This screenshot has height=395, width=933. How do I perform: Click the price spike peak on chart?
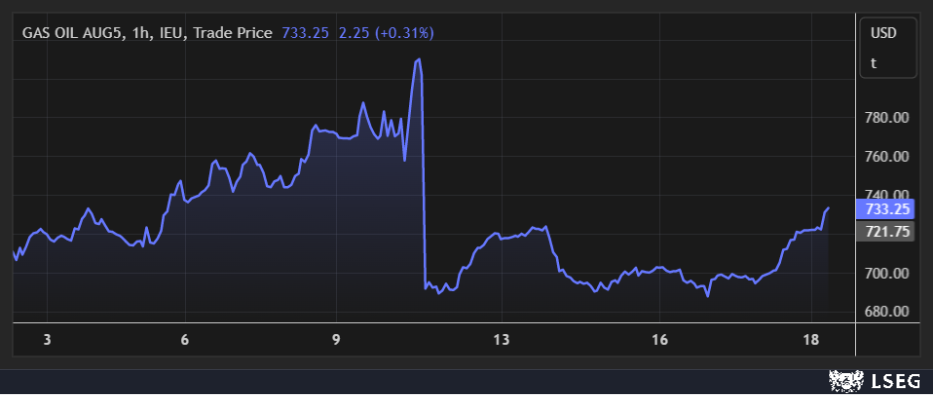pos(419,59)
